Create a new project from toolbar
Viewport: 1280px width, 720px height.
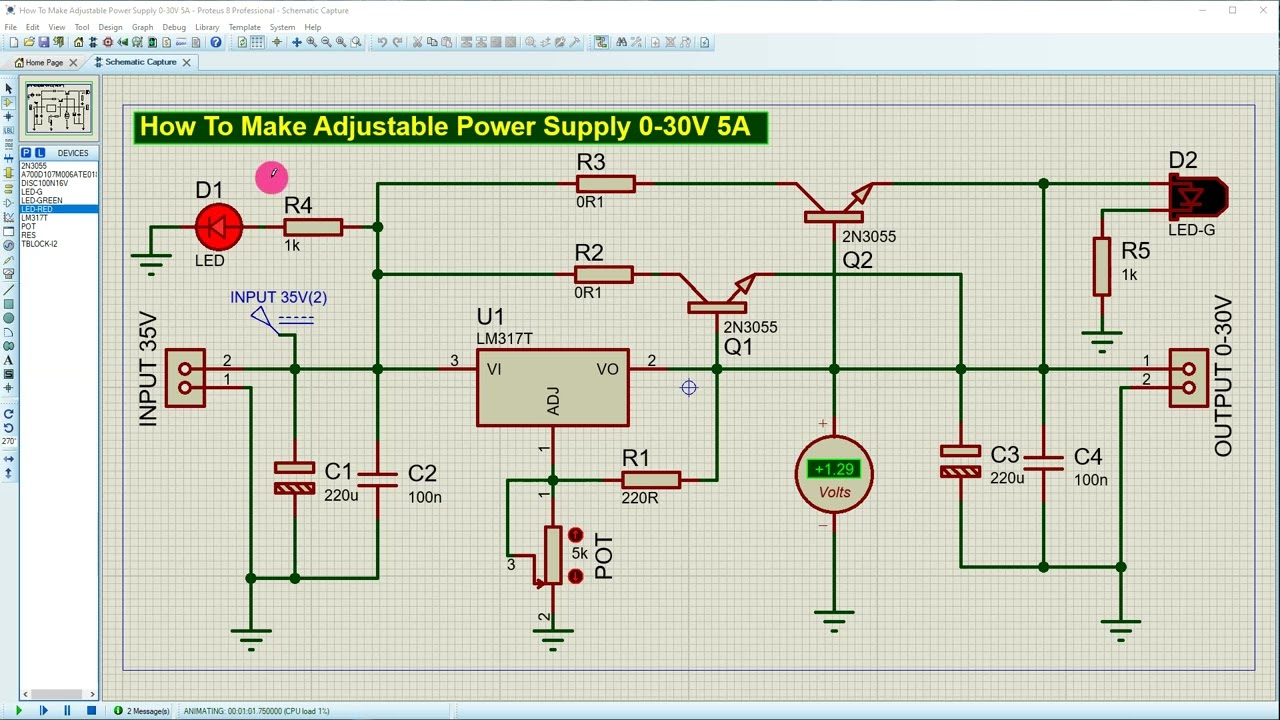tap(14, 42)
